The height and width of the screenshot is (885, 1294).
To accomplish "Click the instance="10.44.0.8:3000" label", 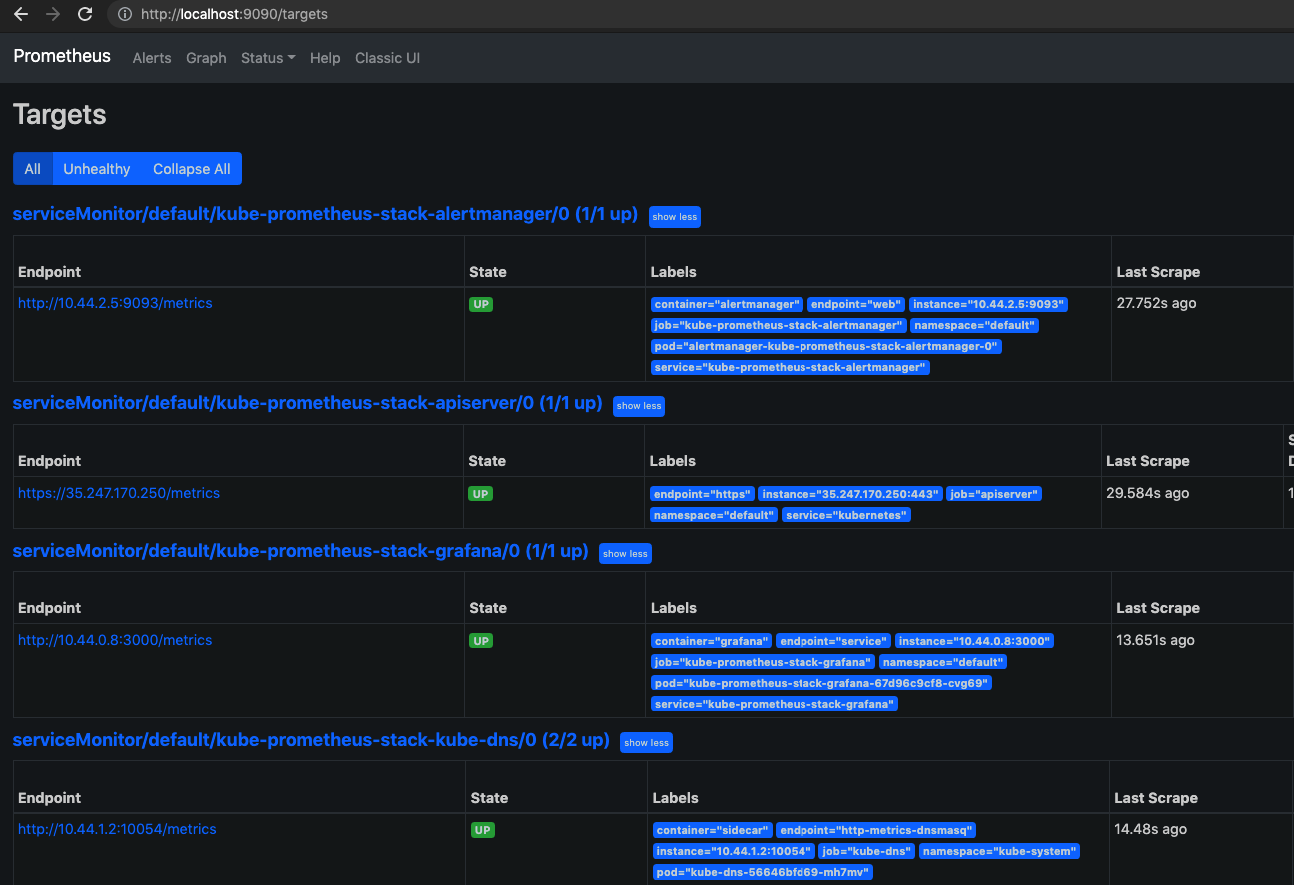I will [975, 641].
